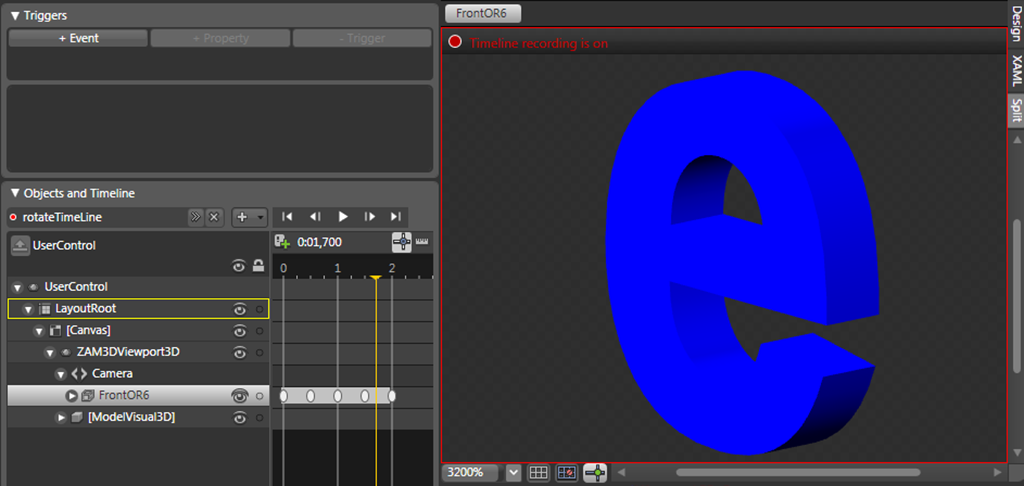Click the FrontOR6 breadcrumb button
This screenshot has height=486, width=1024.
(x=483, y=13)
